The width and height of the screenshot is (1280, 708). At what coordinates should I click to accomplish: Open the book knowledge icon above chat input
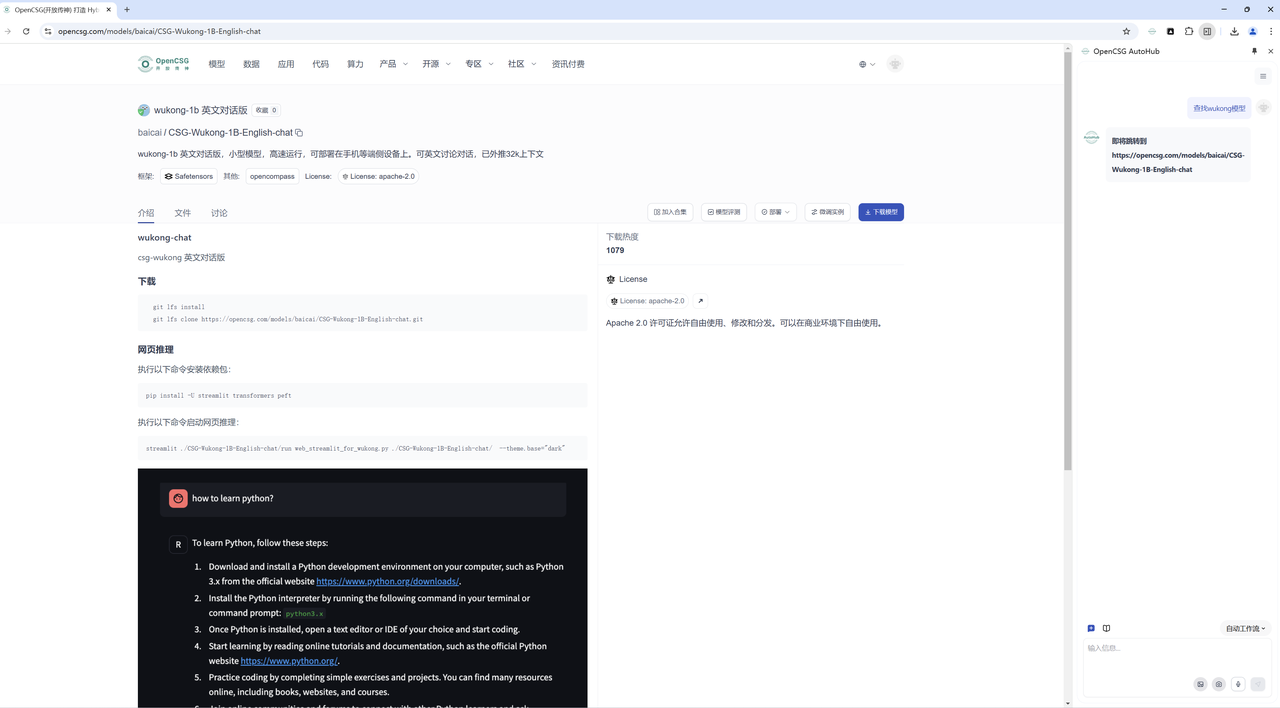pos(1106,628)
